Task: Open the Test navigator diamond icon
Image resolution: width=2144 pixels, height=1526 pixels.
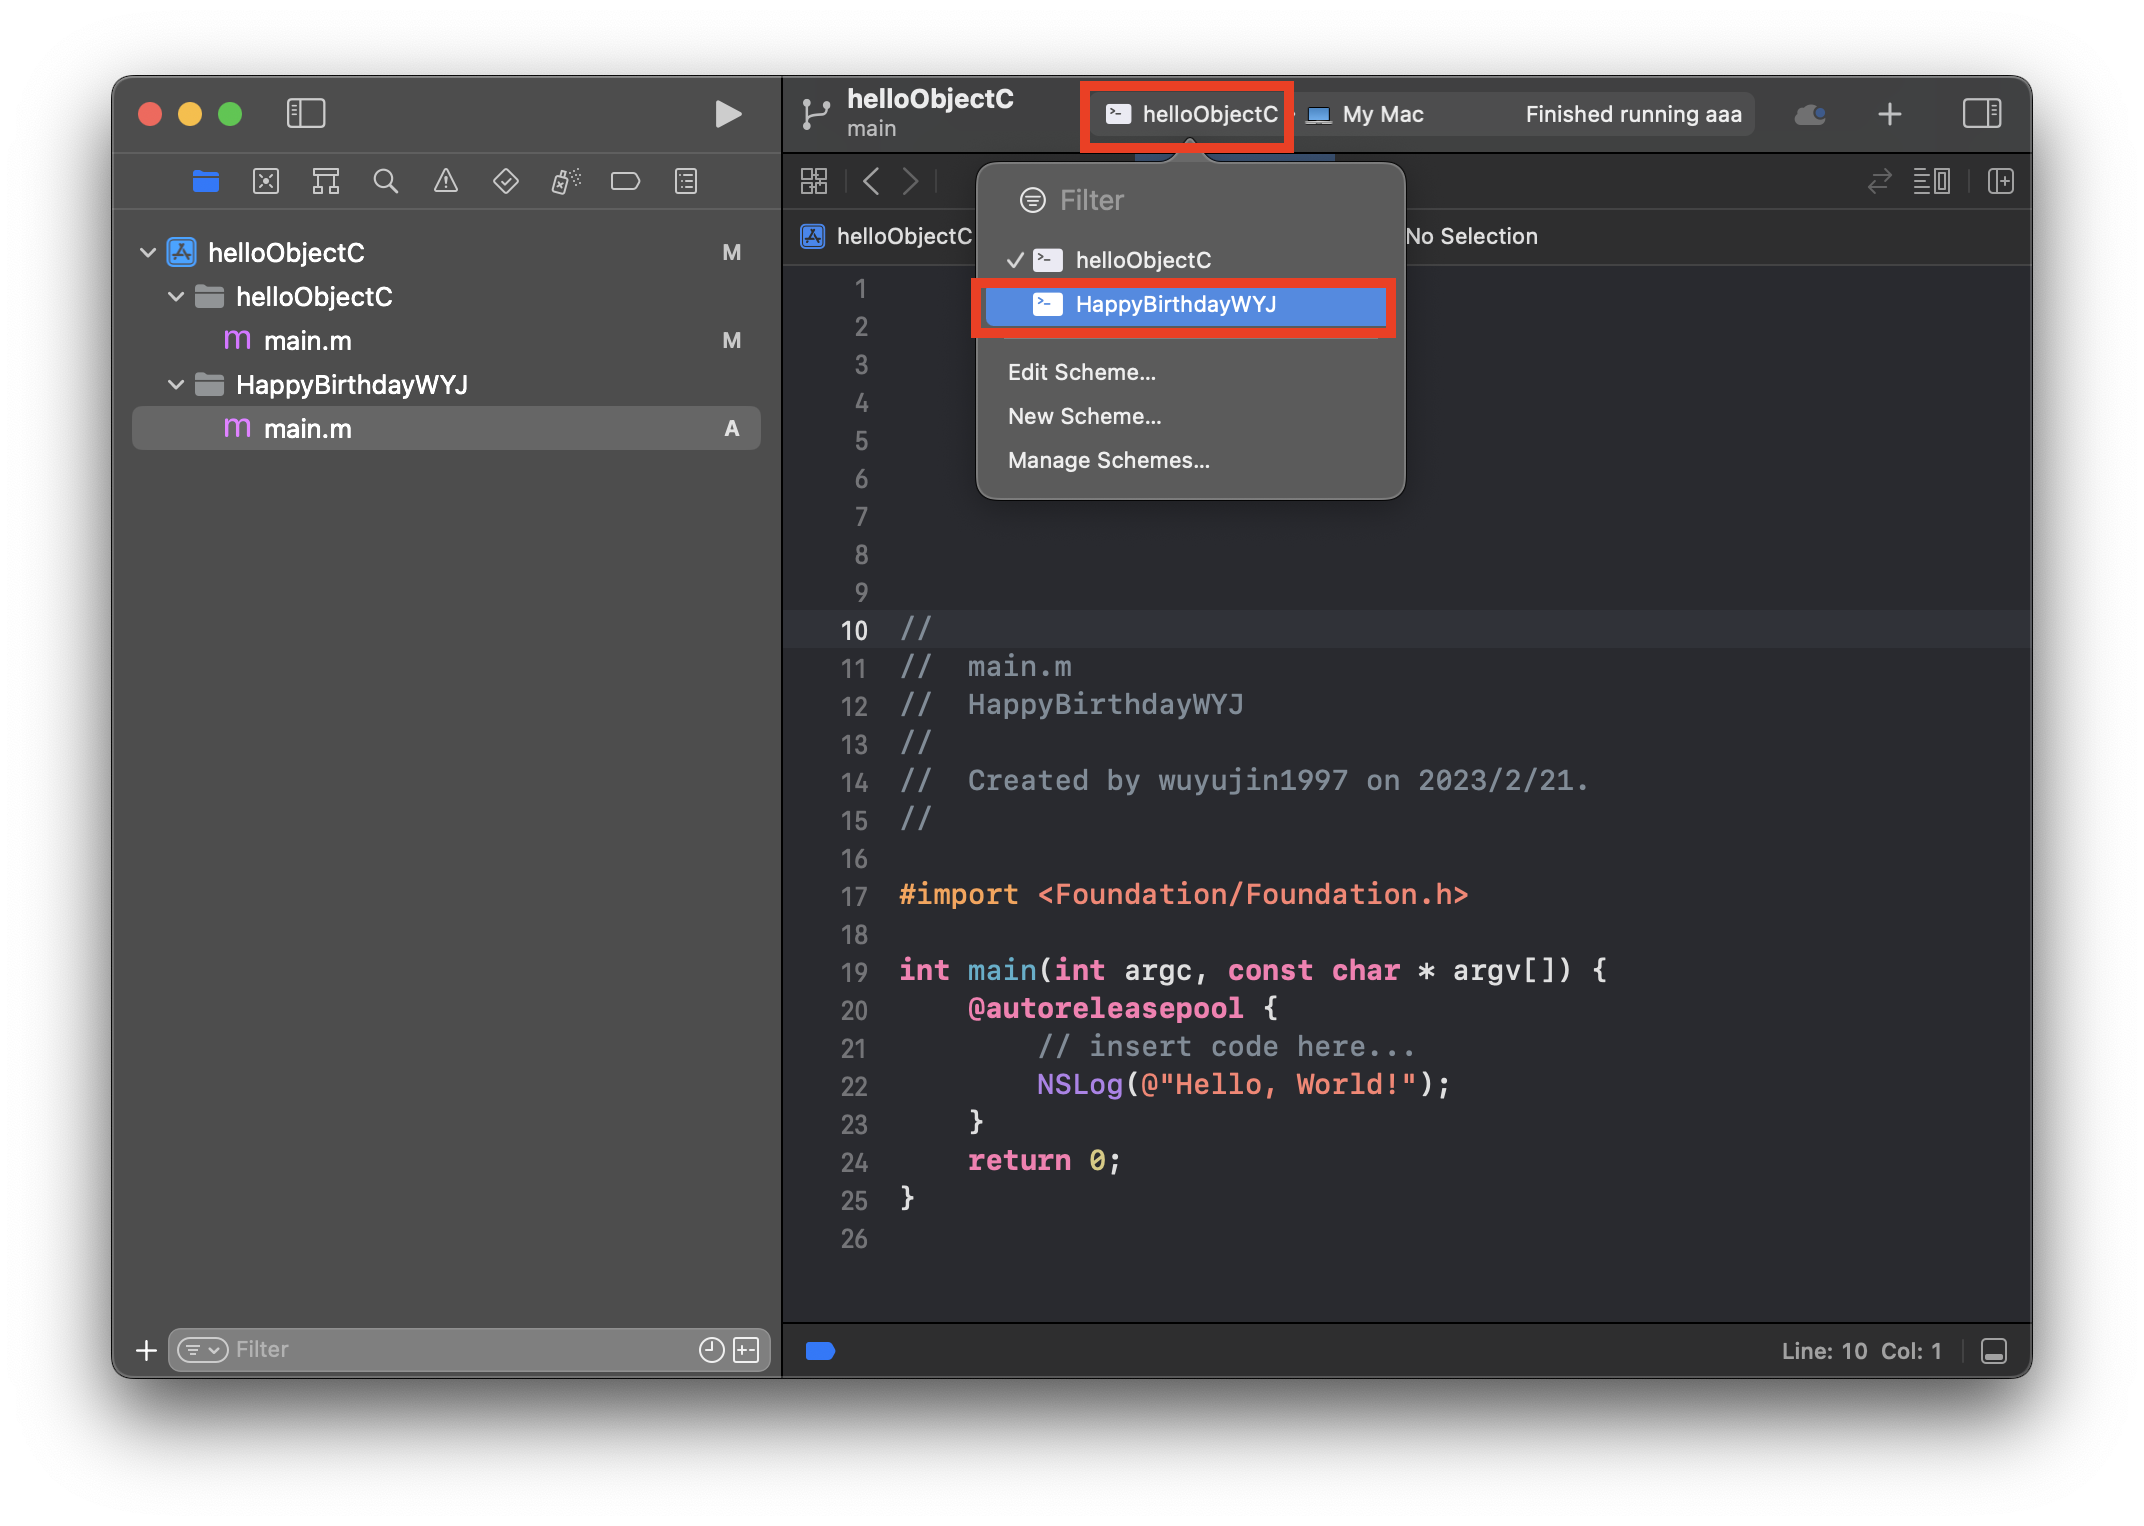Action: [505, 181]
